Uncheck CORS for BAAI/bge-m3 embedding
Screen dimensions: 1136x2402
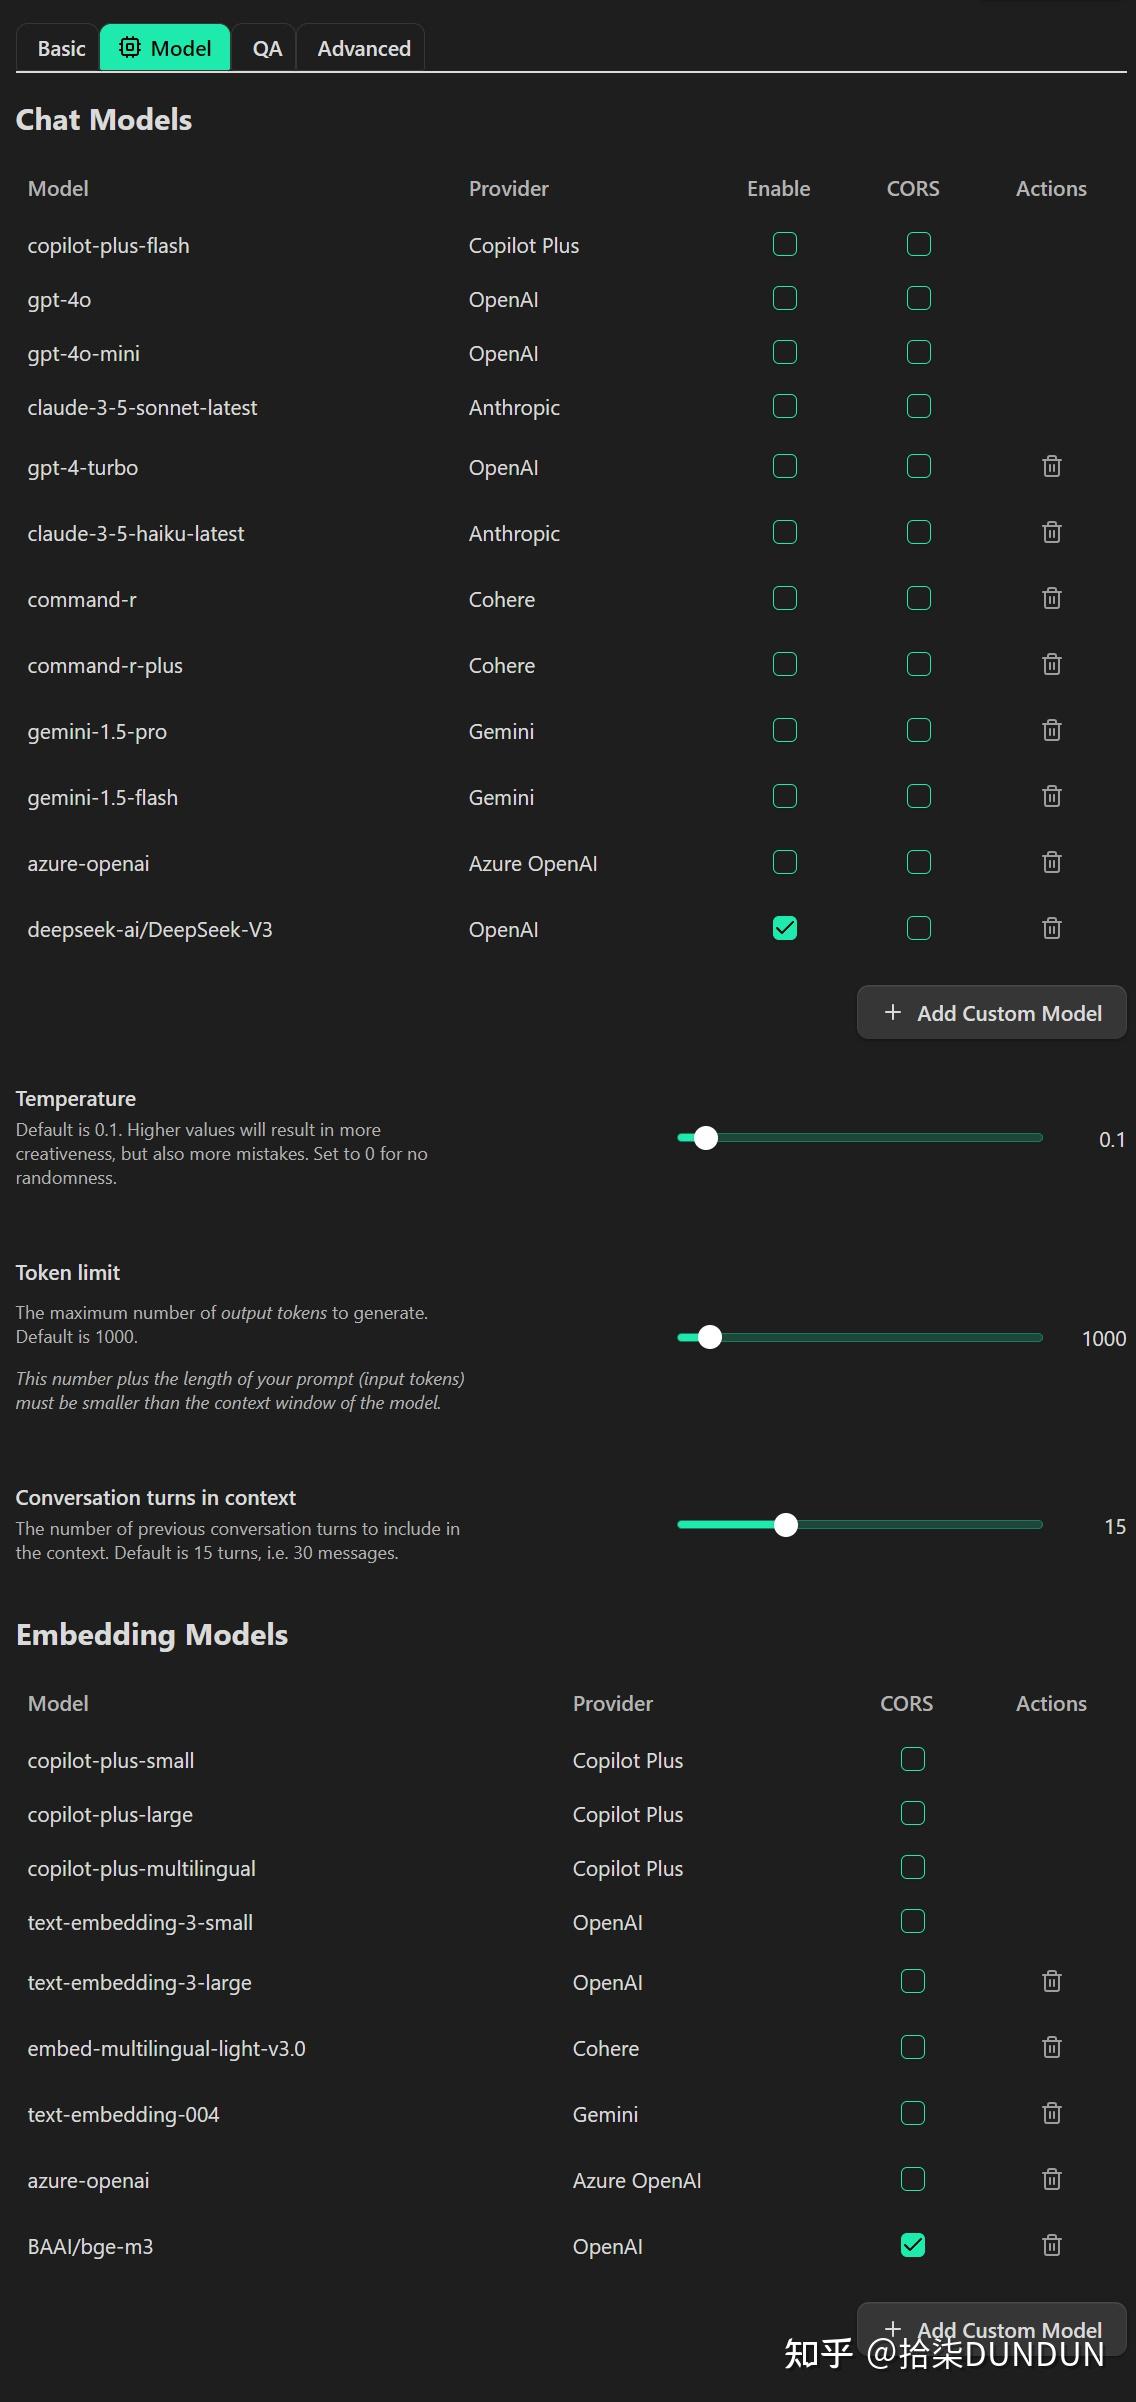913,2245
